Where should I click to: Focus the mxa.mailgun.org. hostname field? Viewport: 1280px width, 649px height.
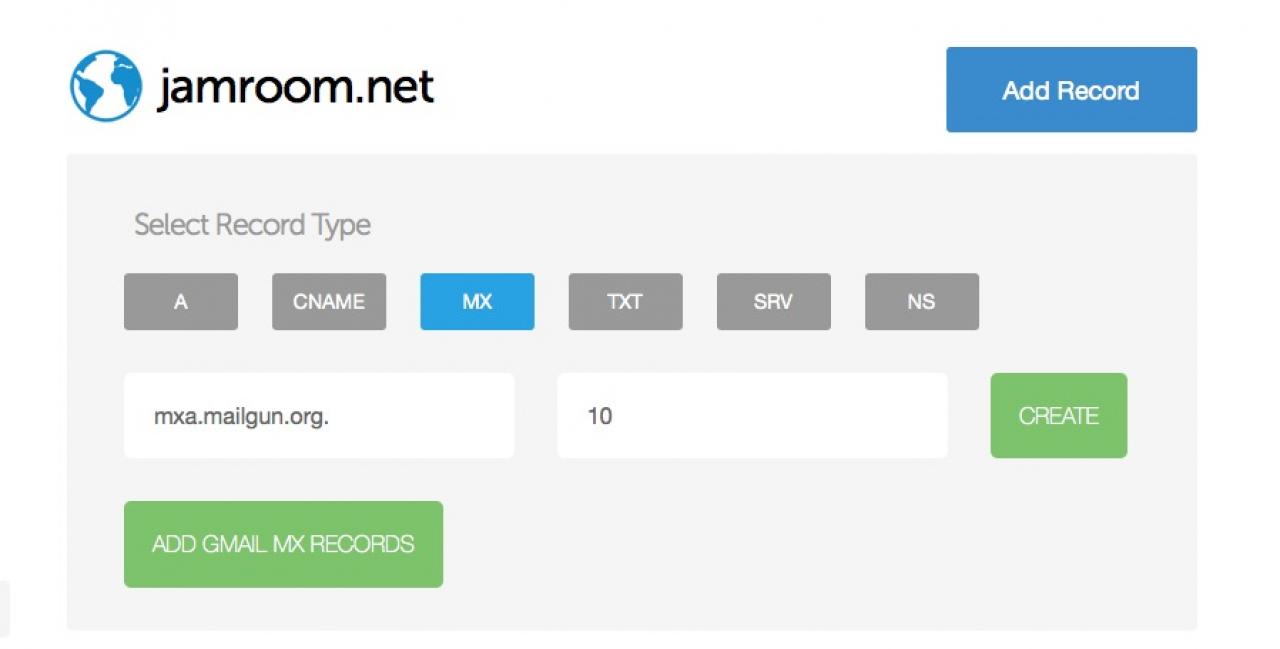click(319, 416)
